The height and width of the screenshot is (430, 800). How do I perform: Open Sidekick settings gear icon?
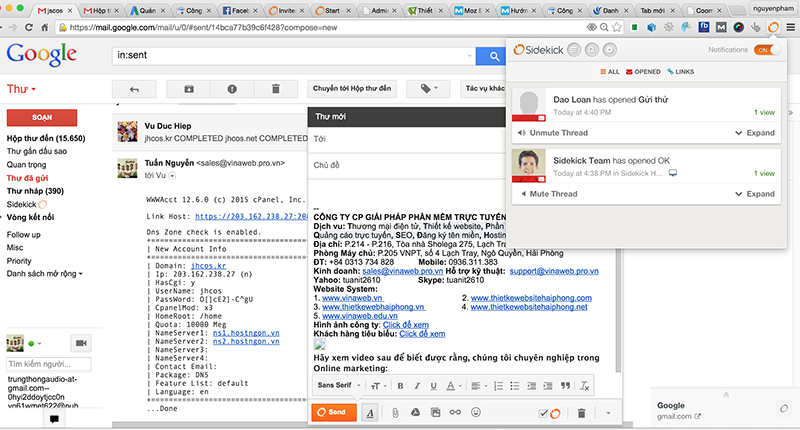[x=610, y=49]
